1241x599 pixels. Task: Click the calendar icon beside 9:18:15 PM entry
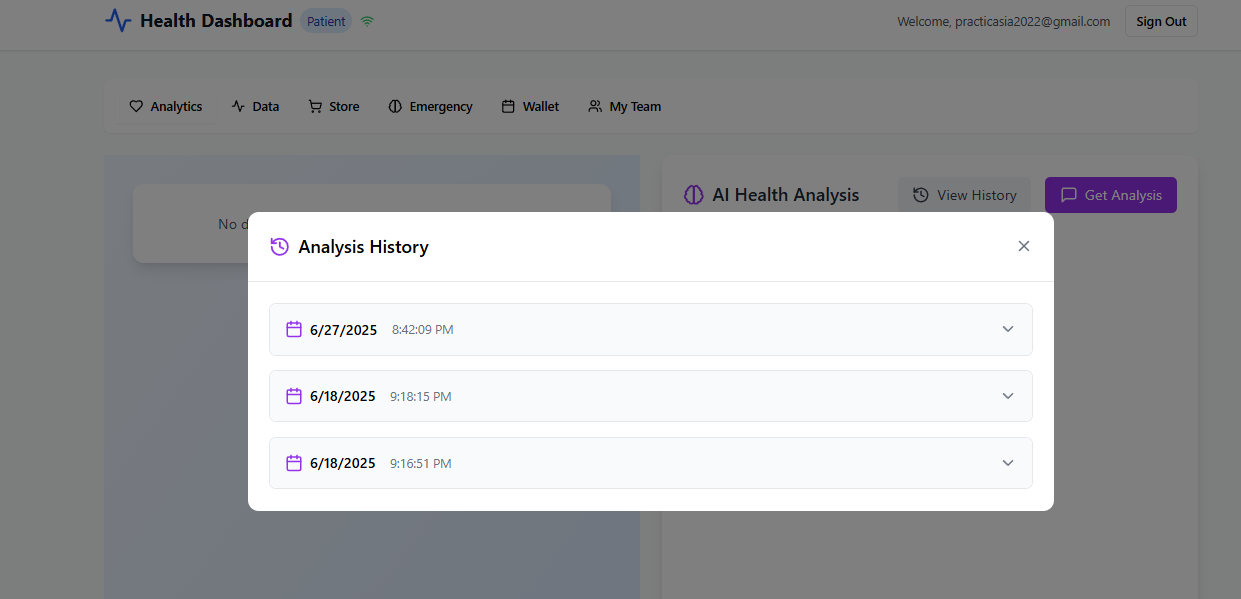(x=294, y=396)
